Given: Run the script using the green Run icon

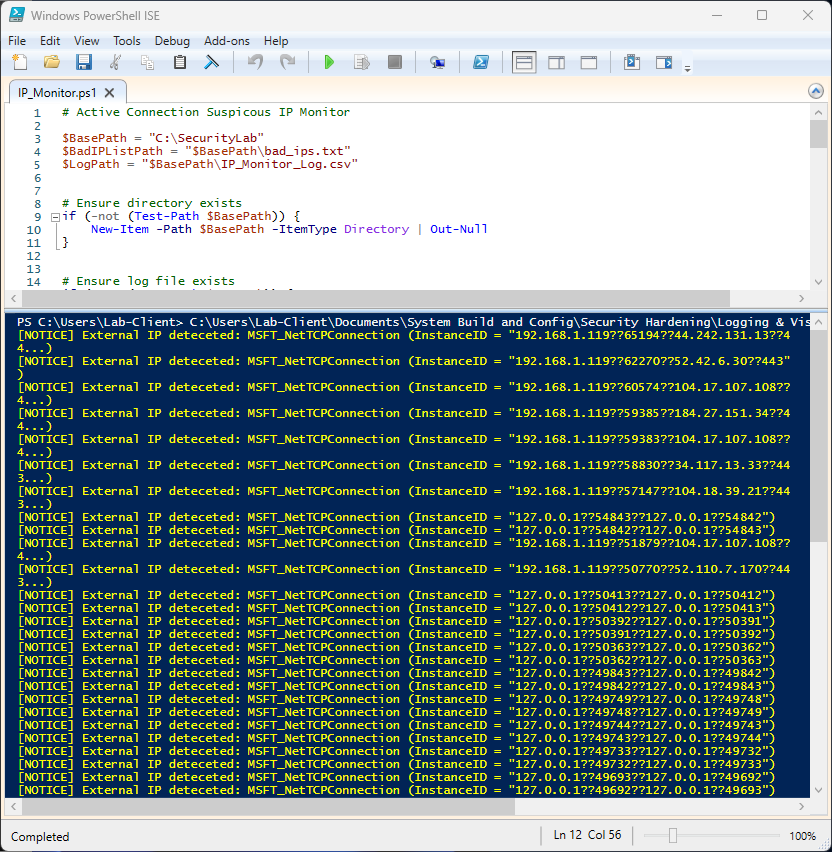Looking at the screenshot, I should [331, 62].
